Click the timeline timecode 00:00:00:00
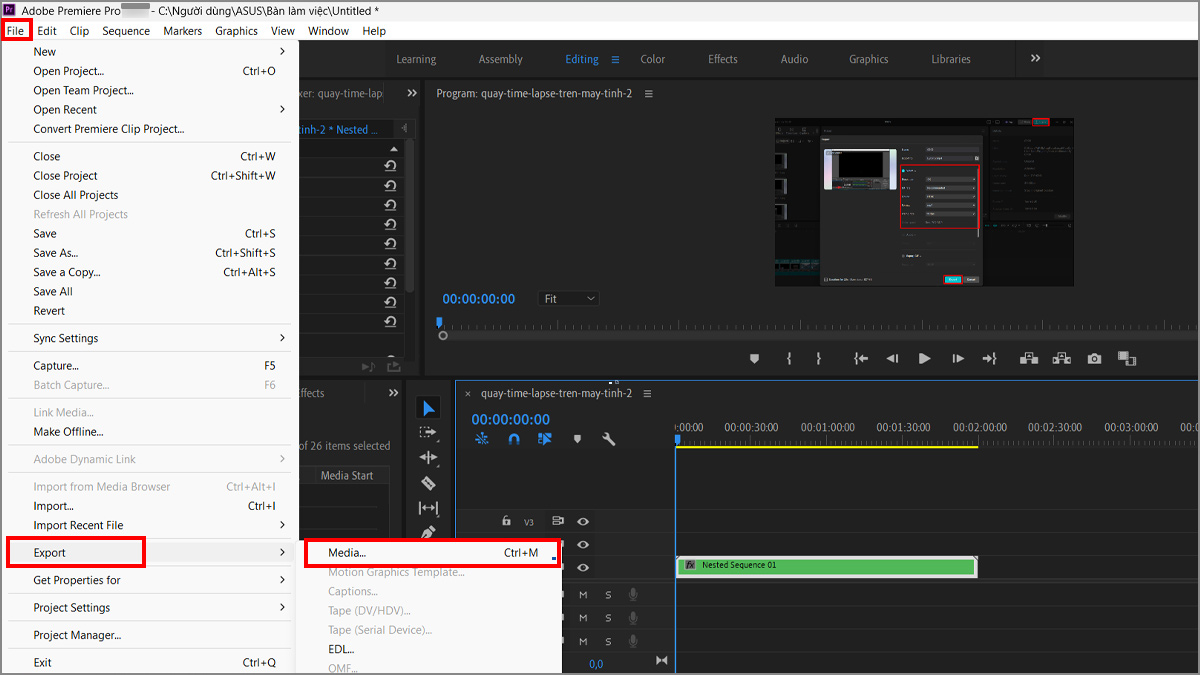This screenshot has width=1200, height=675. click(x=511, y=419)
